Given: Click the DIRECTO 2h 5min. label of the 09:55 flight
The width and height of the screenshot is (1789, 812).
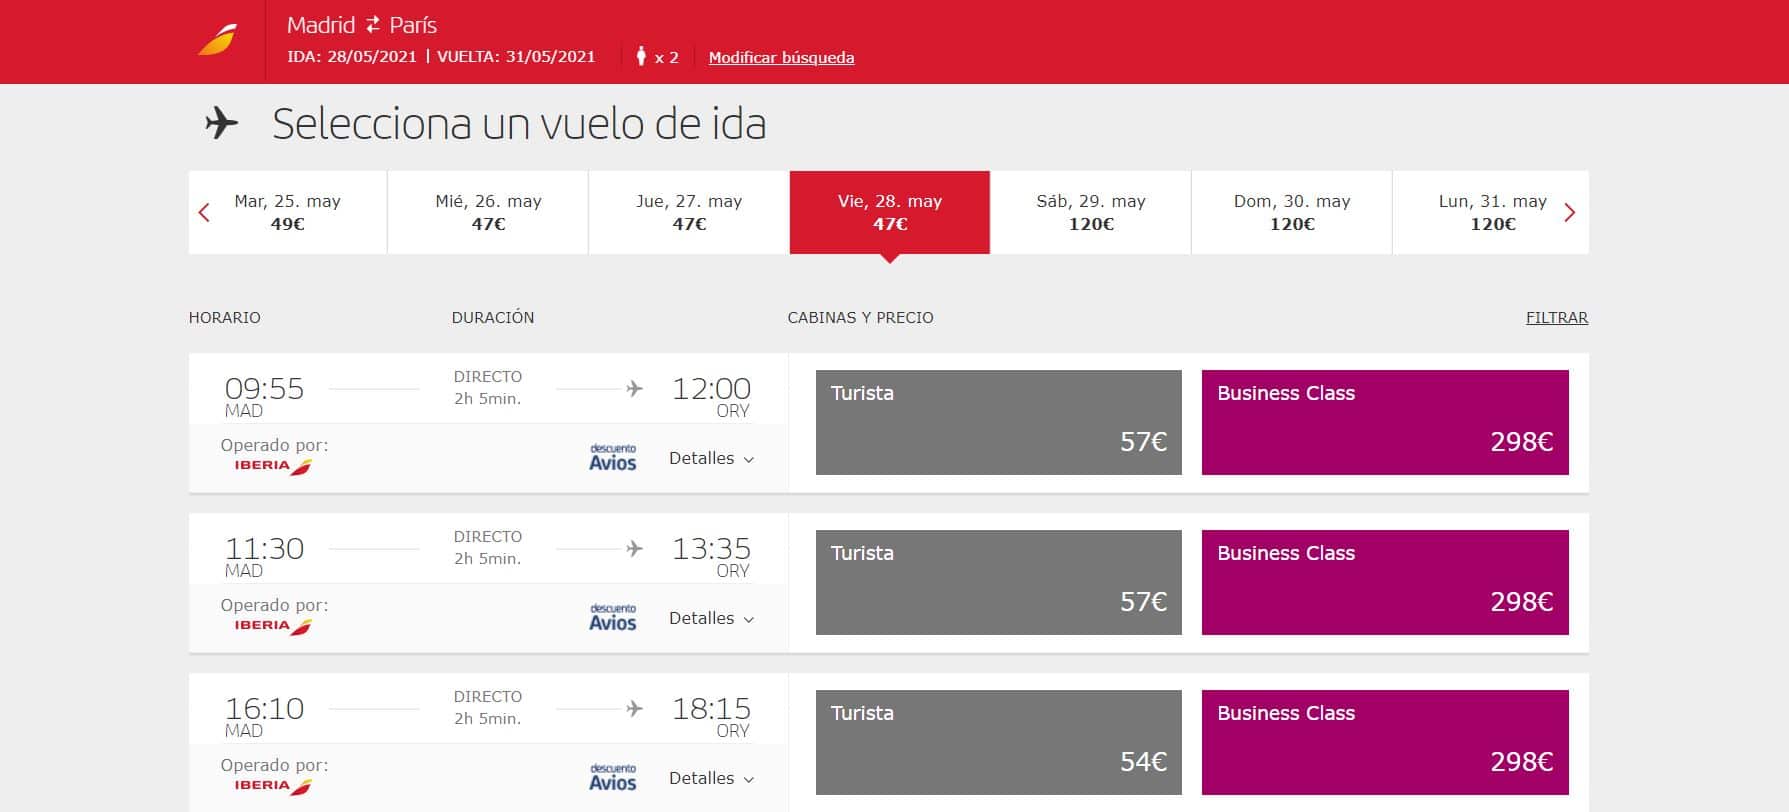Looking at the screenshot, I should (488, 387).
